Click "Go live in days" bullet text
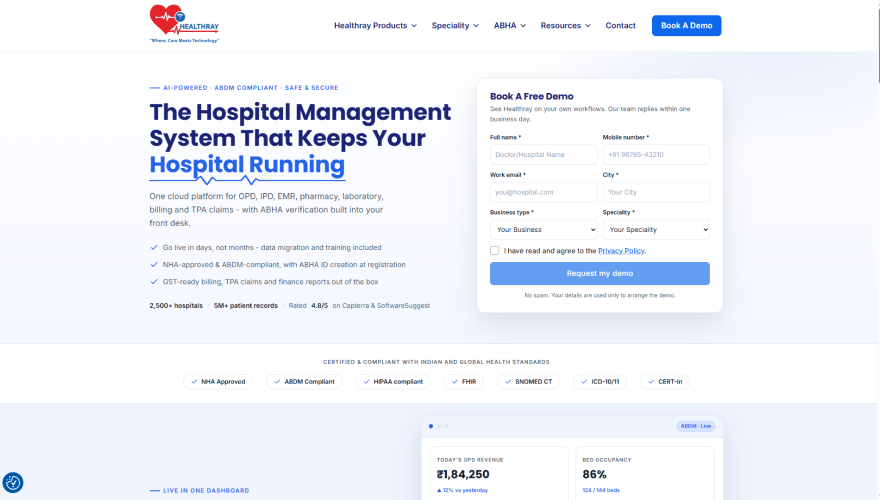The height and width of the screenshot is (500, 880). (272, 247)
